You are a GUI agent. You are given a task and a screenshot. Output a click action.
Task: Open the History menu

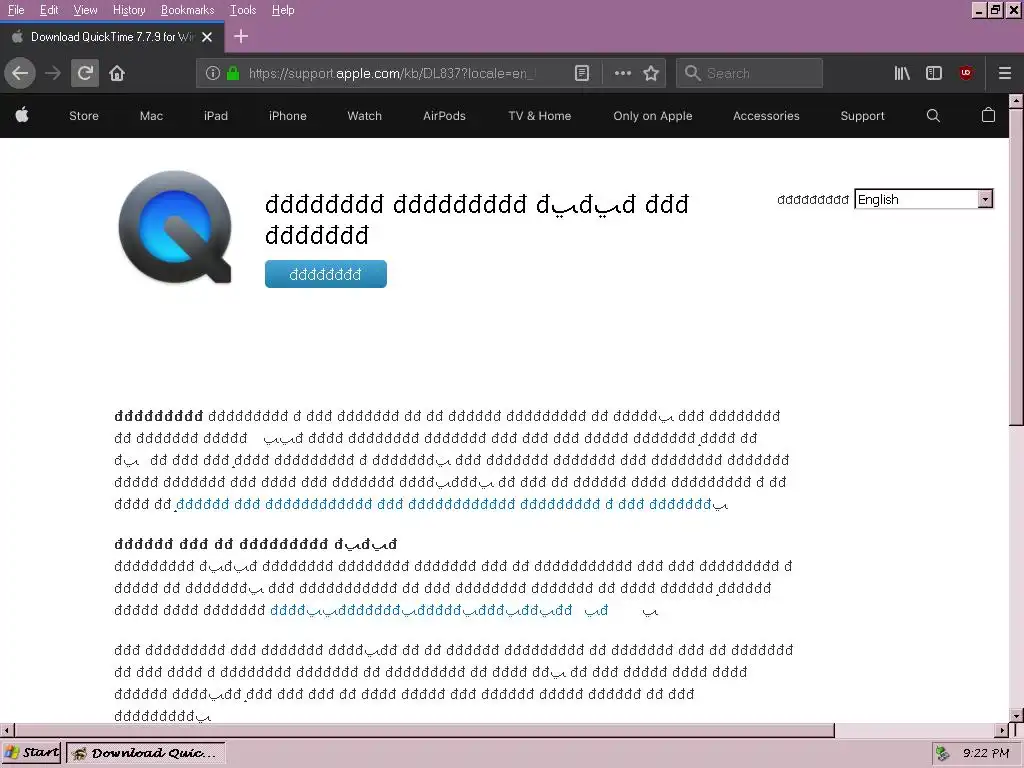(129, 10)
